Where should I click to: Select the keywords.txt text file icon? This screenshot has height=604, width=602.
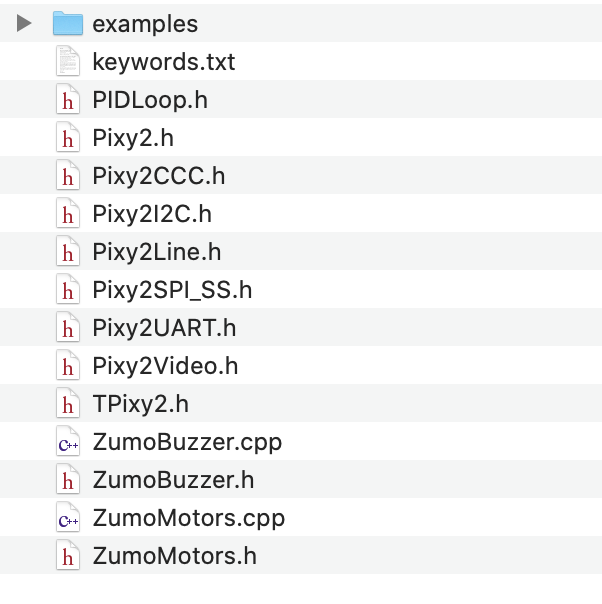click(67, 62)
